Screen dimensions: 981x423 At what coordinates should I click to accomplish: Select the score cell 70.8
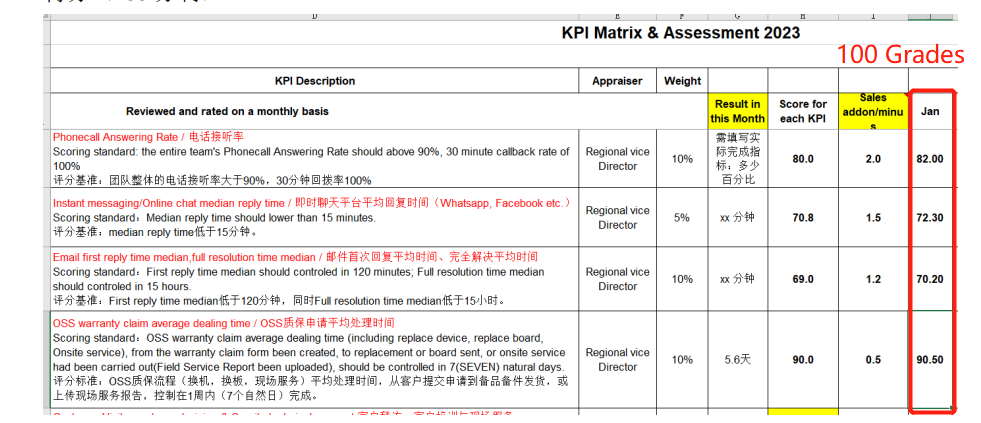click(803, 218)
